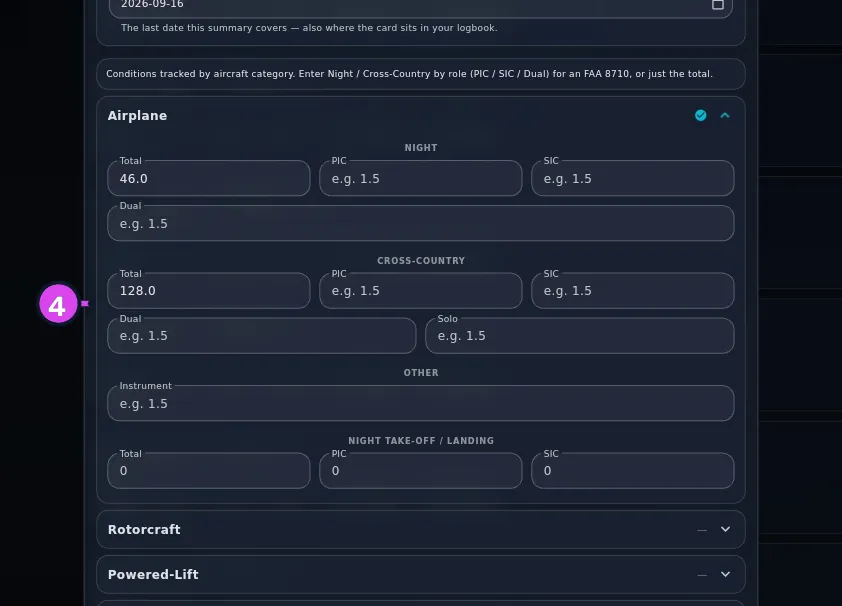Click Night Take-off / Landing PIC field
This screenshot has height=606, width=842.
(x=420, y=471)
